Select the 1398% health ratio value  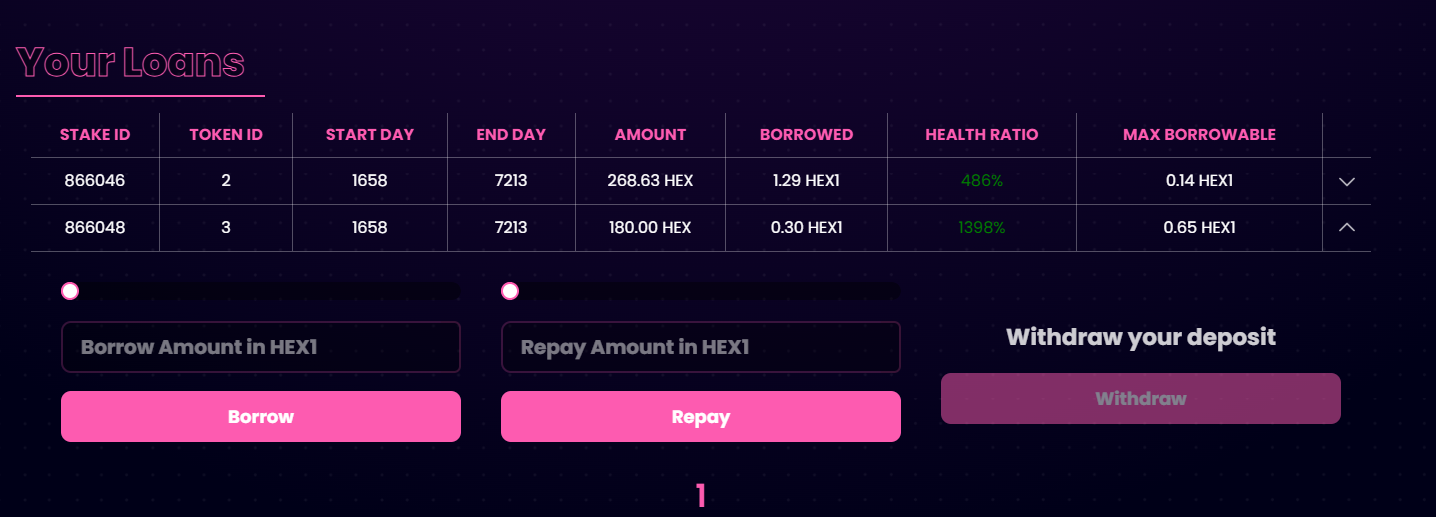[981, 228]
